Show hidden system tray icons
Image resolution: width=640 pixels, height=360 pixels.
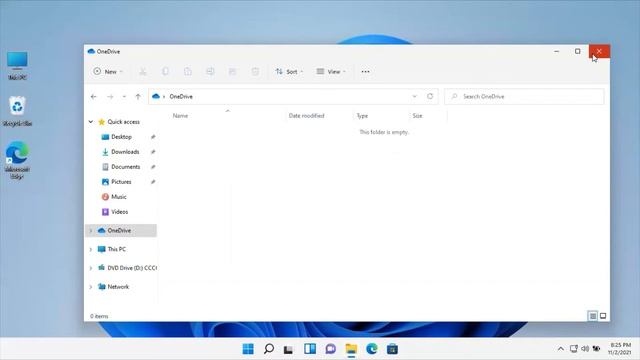pyautogui.click(x=561, y=349)
